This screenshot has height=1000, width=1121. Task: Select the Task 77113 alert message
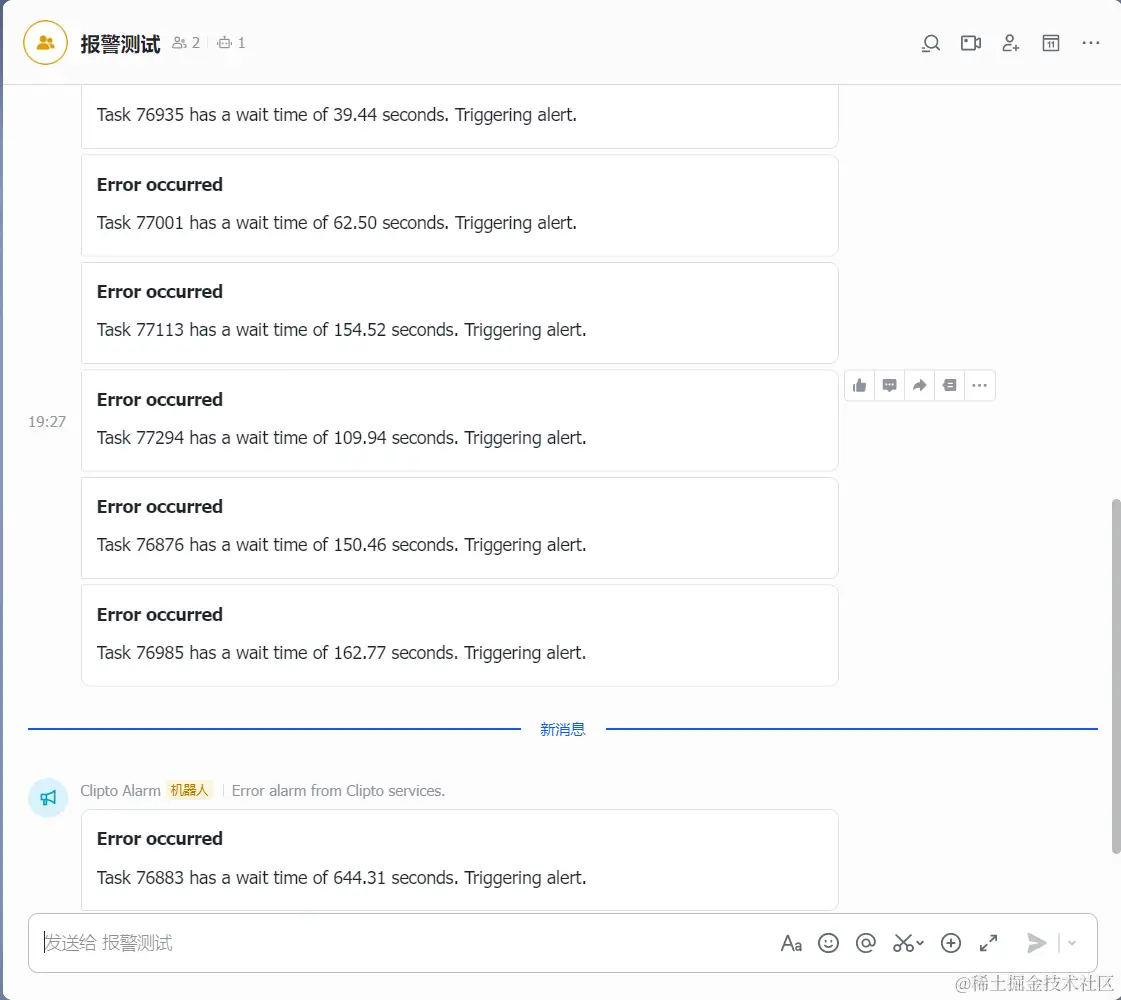[x=460, y=313]
